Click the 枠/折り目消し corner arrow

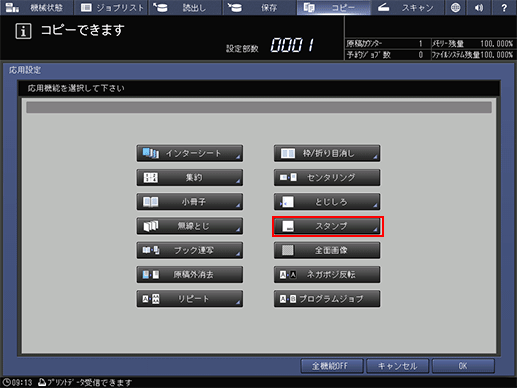coord(375,157)
